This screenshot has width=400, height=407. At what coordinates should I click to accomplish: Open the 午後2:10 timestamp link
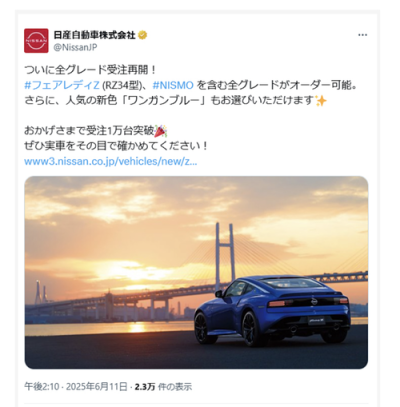coord(42,387)
